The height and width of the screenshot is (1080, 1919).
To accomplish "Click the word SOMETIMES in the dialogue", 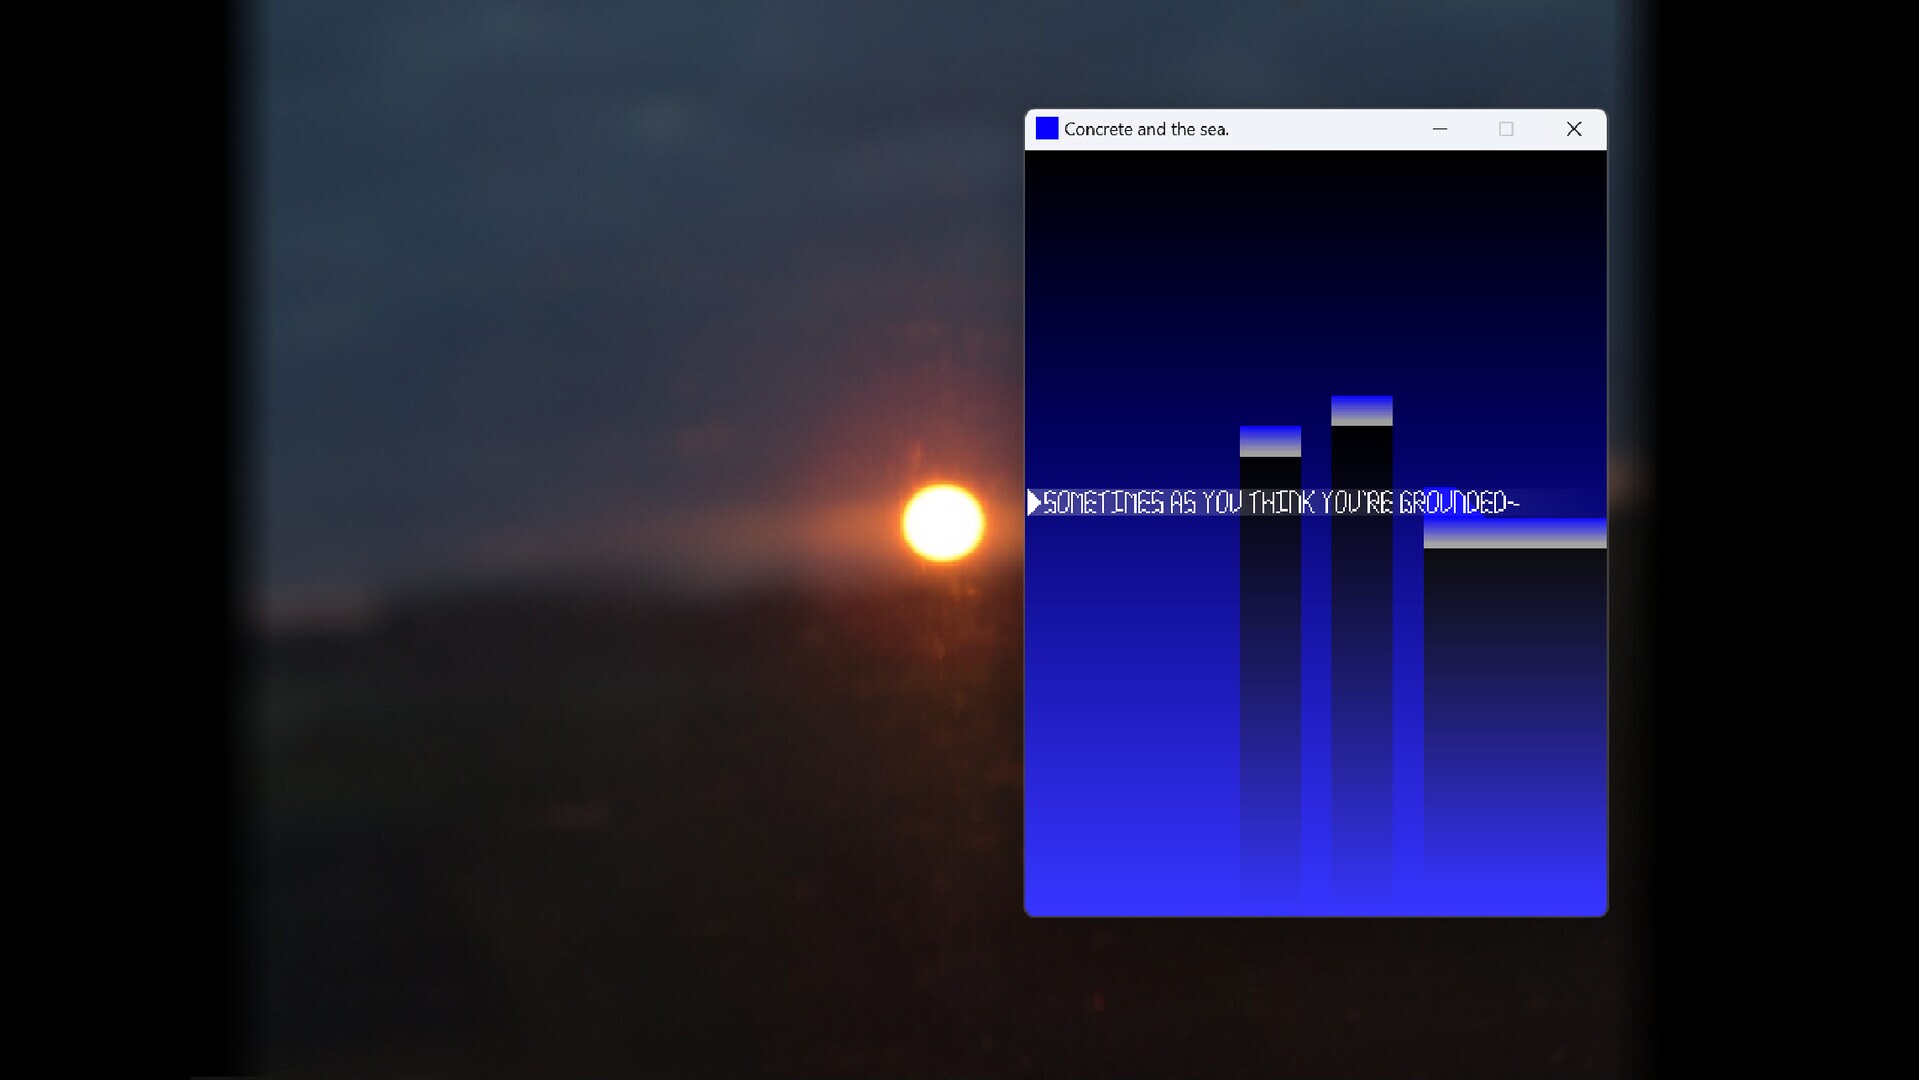I will [x=1103, y=503].
